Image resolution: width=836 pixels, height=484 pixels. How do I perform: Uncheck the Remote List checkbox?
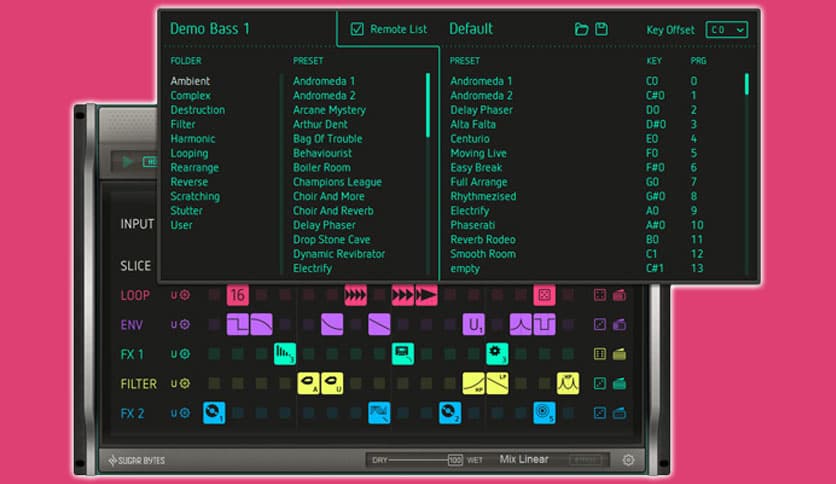tap(357, 29)
